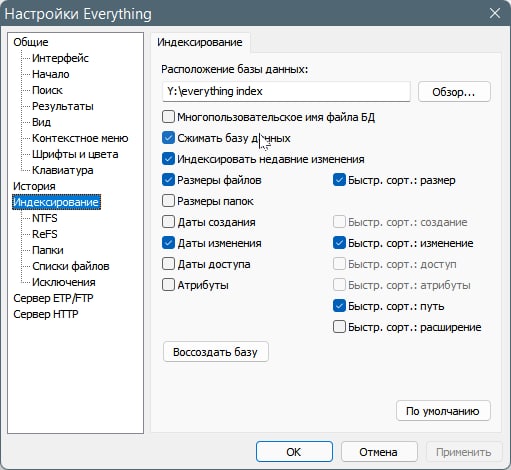Click the Отмена button

pyautogui.click(x=379, y=452)
